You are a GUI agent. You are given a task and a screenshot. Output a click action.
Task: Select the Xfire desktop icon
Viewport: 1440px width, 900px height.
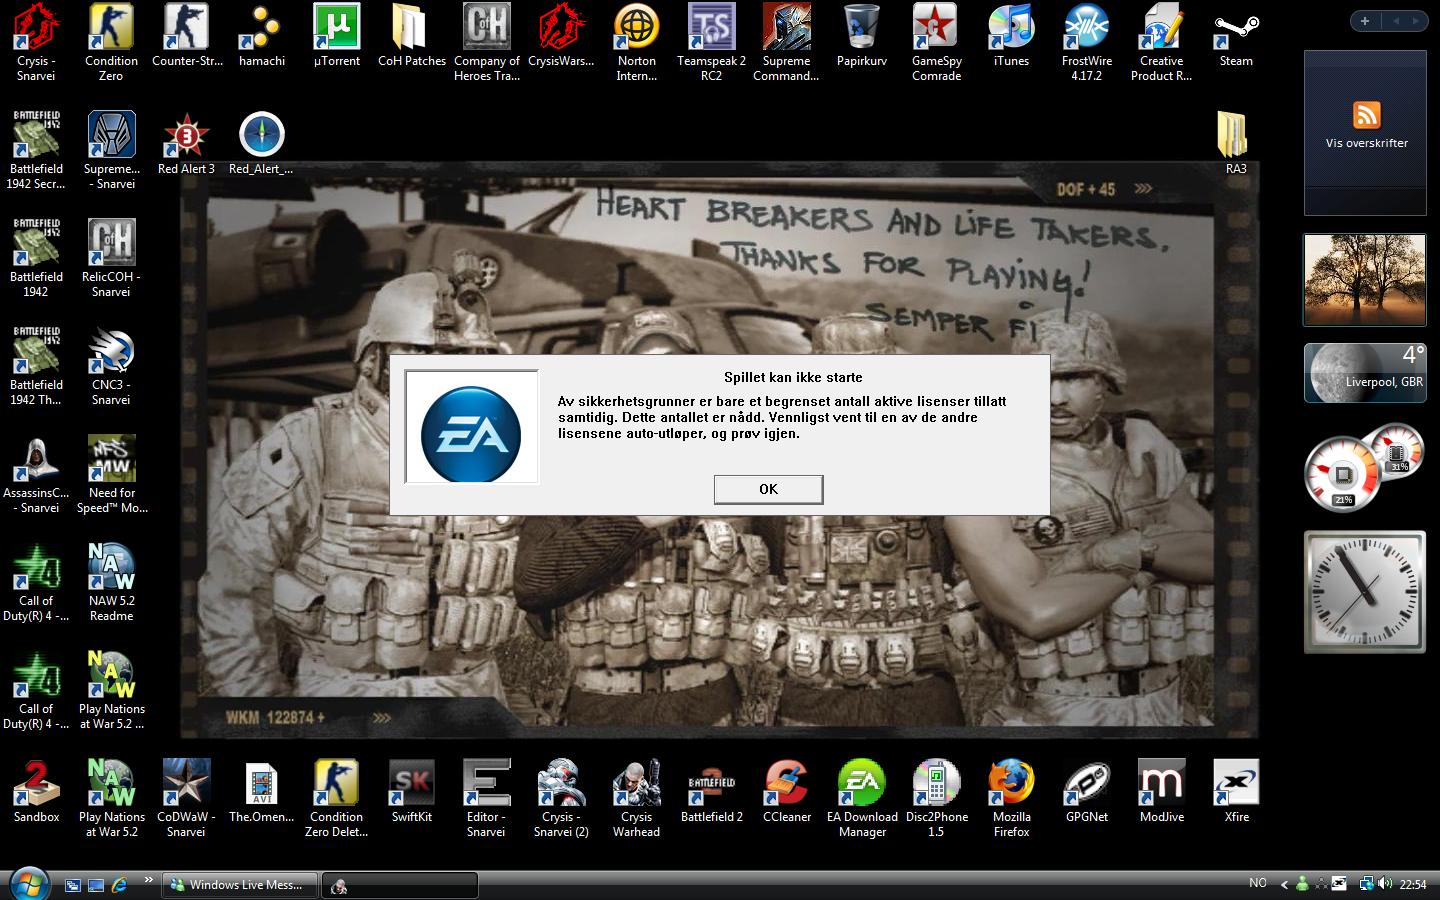[x=1236, y=791]
